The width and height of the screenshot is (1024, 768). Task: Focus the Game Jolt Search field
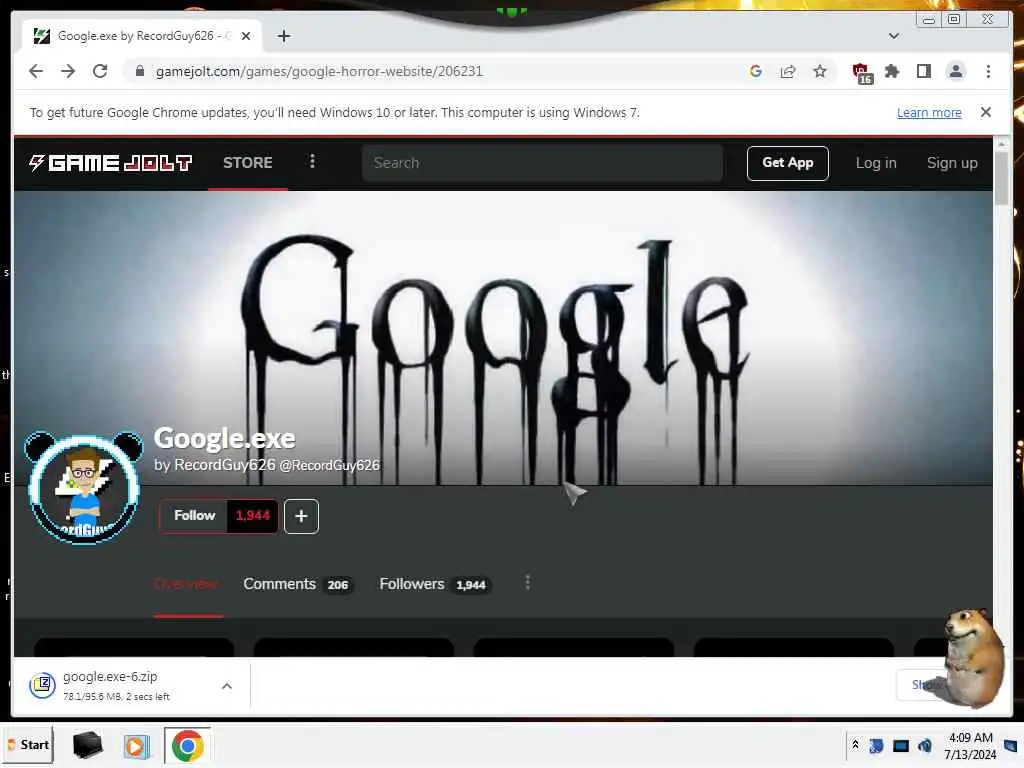click(542, 163)
